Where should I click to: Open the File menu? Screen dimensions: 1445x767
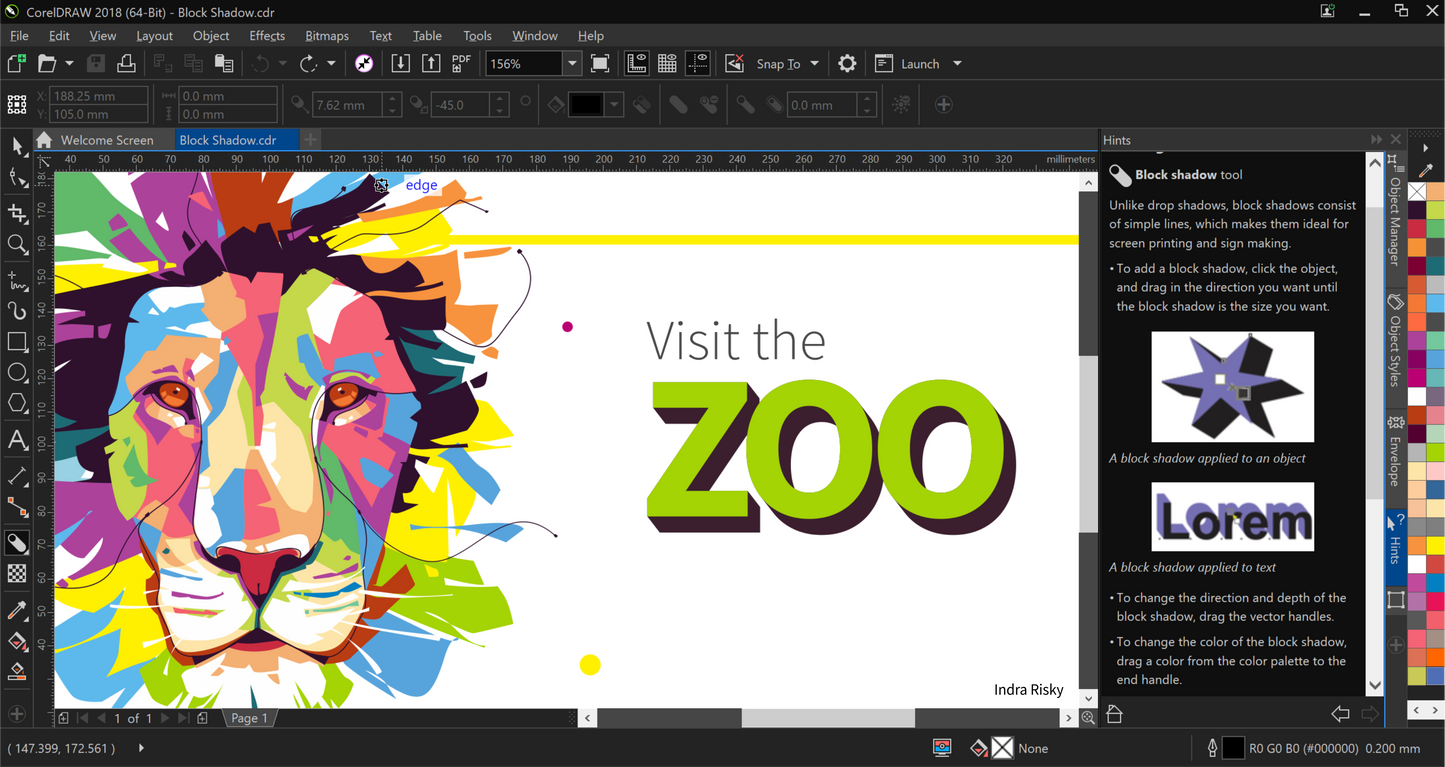(19, 35)
